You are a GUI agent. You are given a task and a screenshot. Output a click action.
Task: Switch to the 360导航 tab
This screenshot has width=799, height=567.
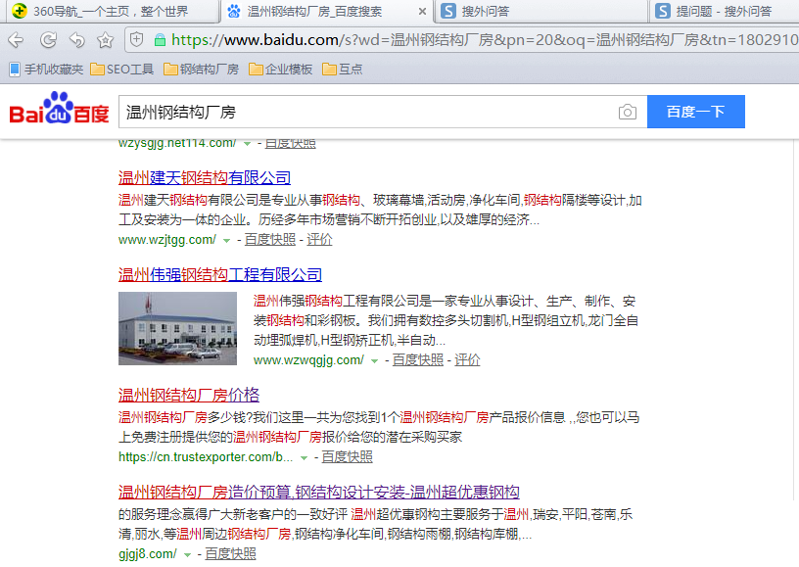pos(111,11)
